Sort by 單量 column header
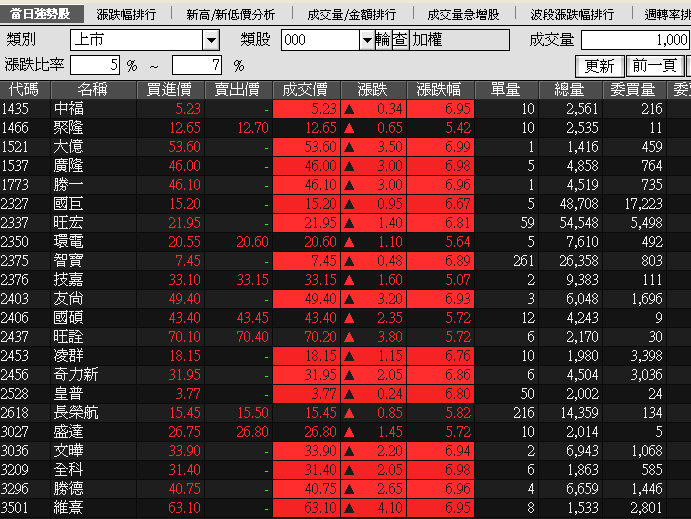Viewport: 691px width, 519px height. 506,89
